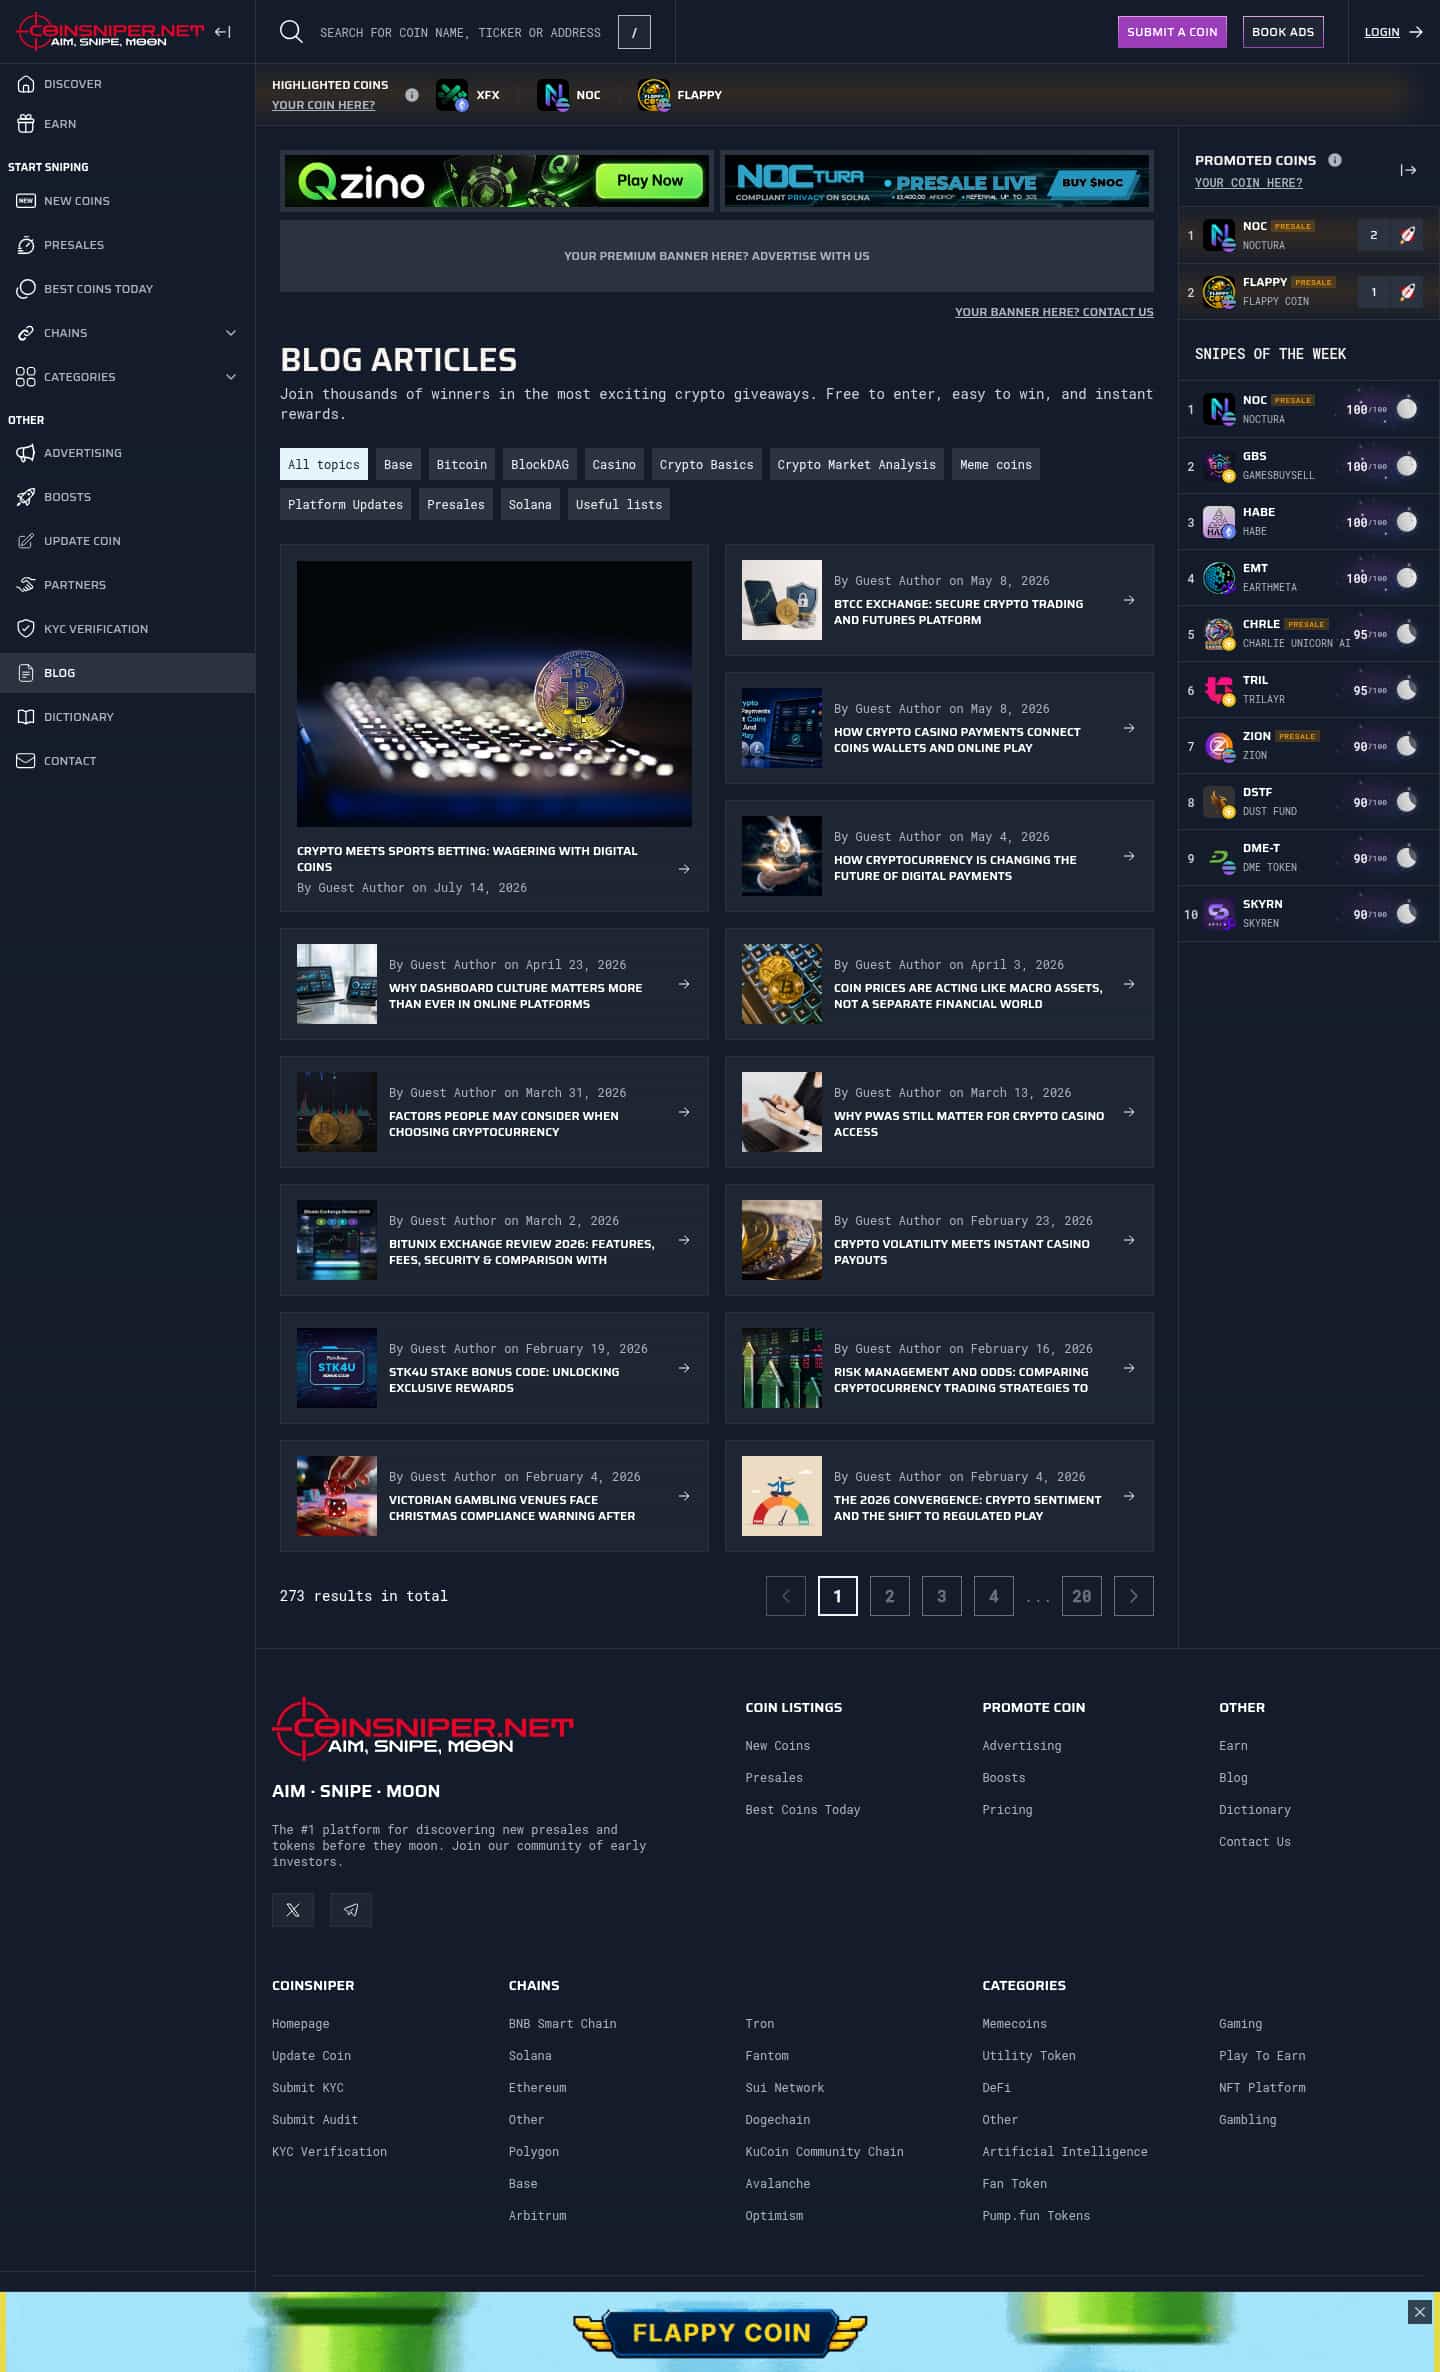Close the Flappy Coin bottom banner

click(1419, 2311)
